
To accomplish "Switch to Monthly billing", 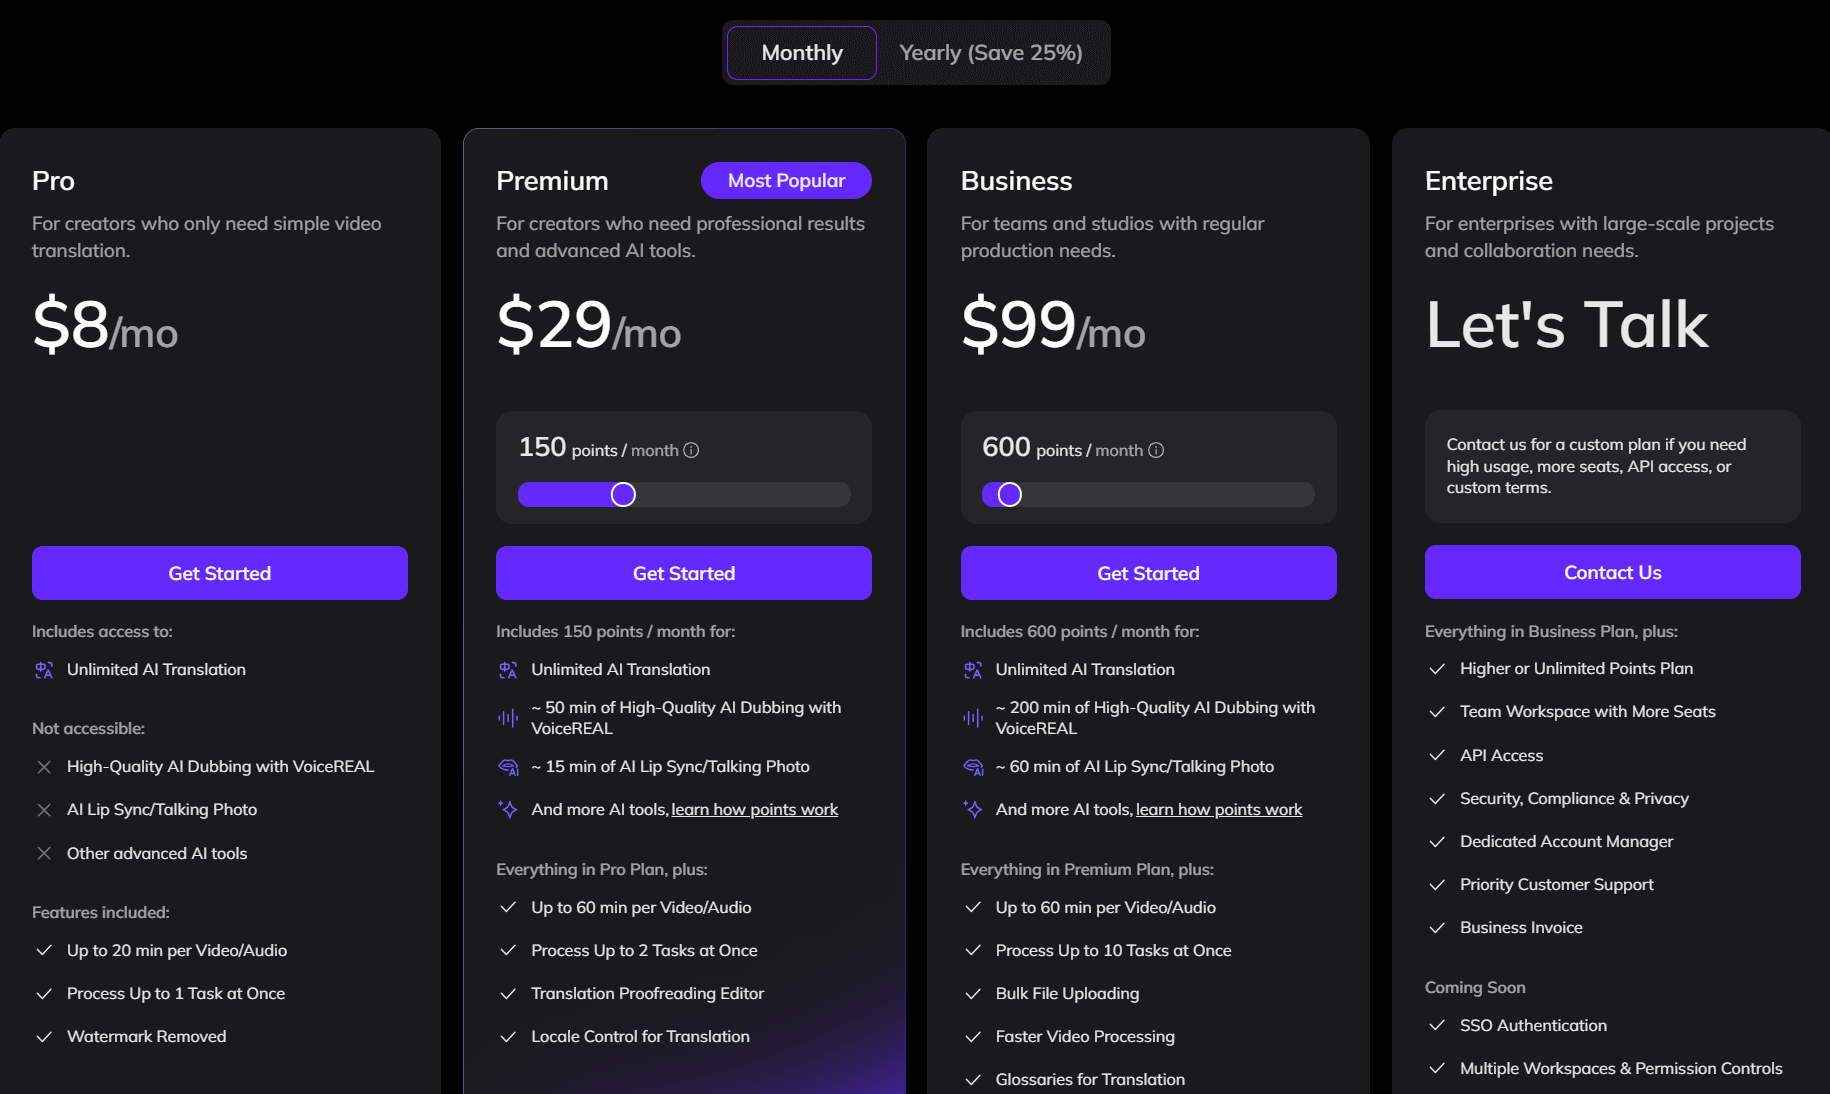I will pyautogui.click(x=802, y=53).
